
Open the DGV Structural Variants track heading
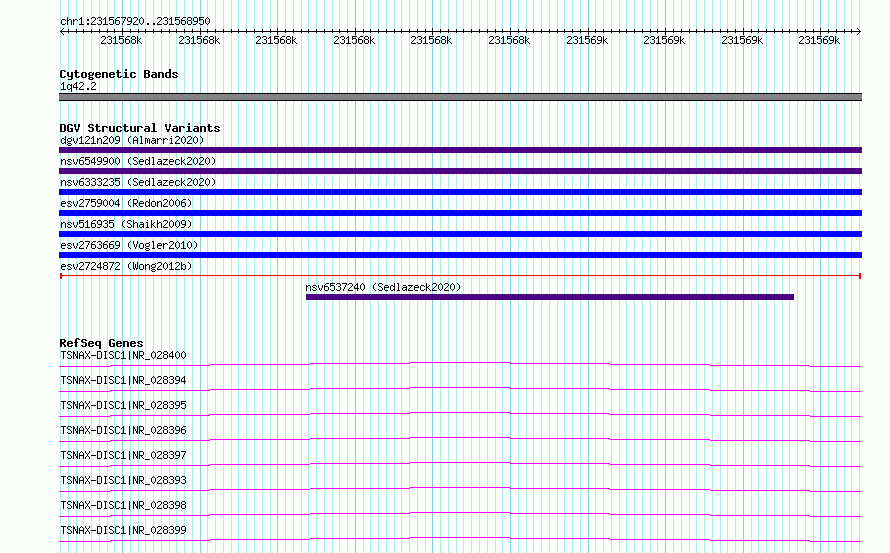click(140, 128)
